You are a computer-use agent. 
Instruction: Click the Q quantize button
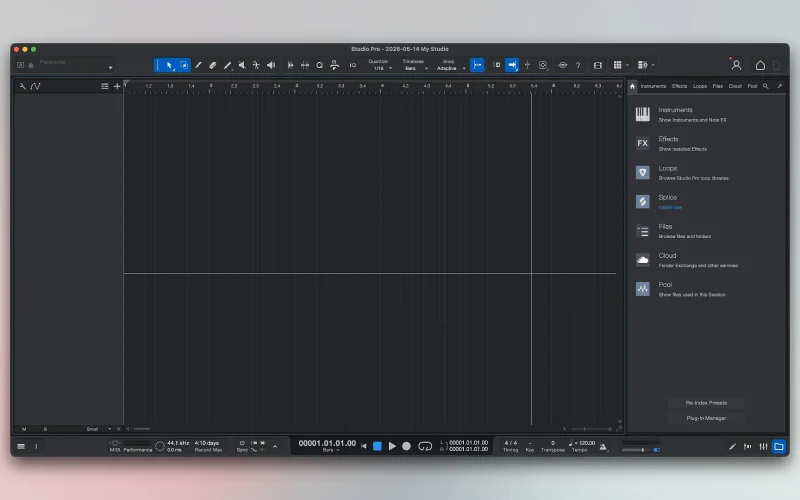click(319, 65)
